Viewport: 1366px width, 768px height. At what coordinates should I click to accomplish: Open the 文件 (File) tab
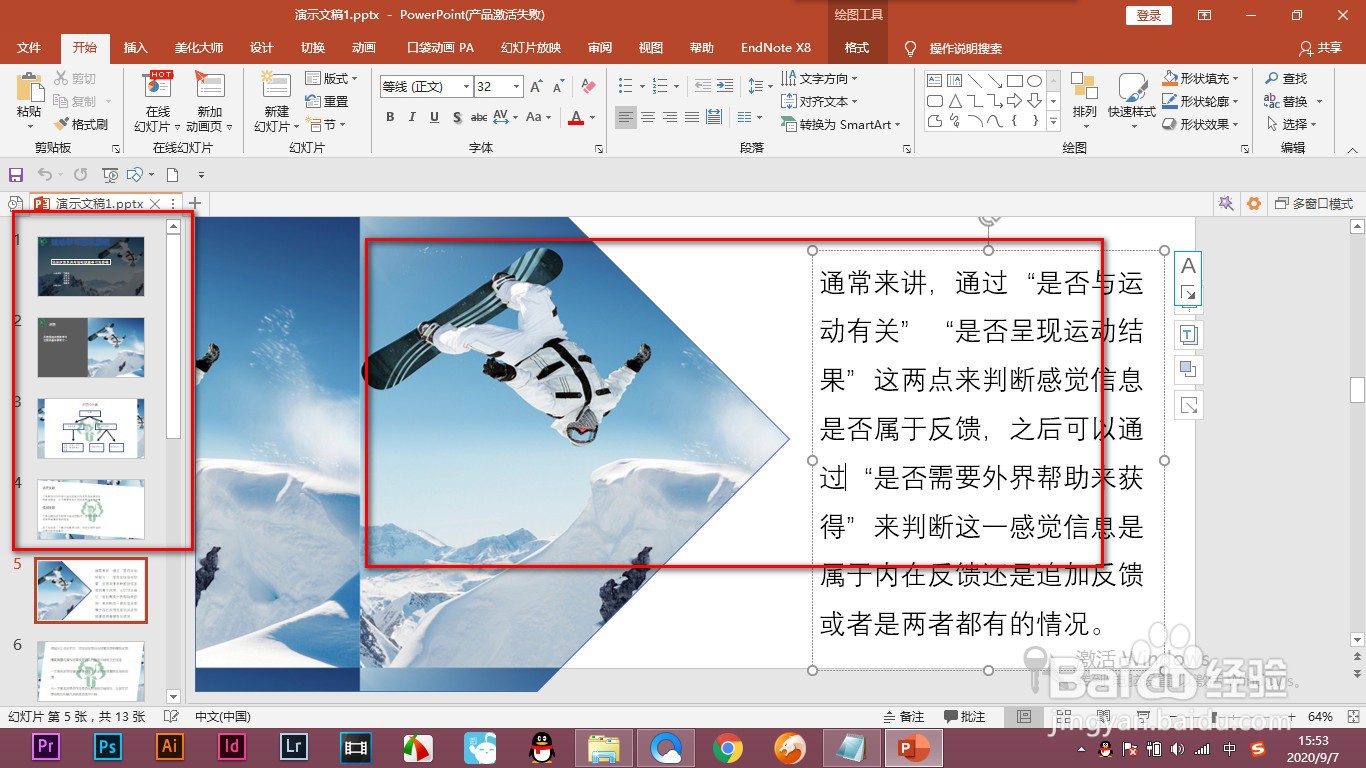pyautogui.click(x=29, y=48)
